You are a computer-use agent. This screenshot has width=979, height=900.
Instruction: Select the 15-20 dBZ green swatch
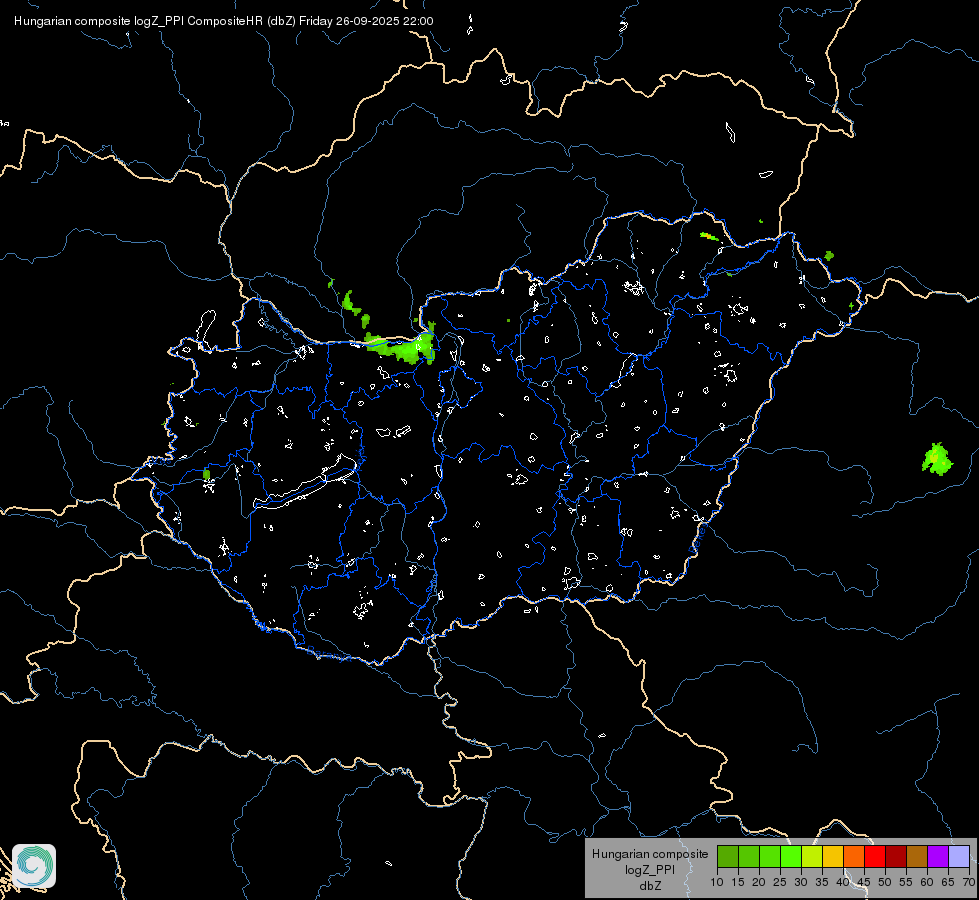coord(749,856)
